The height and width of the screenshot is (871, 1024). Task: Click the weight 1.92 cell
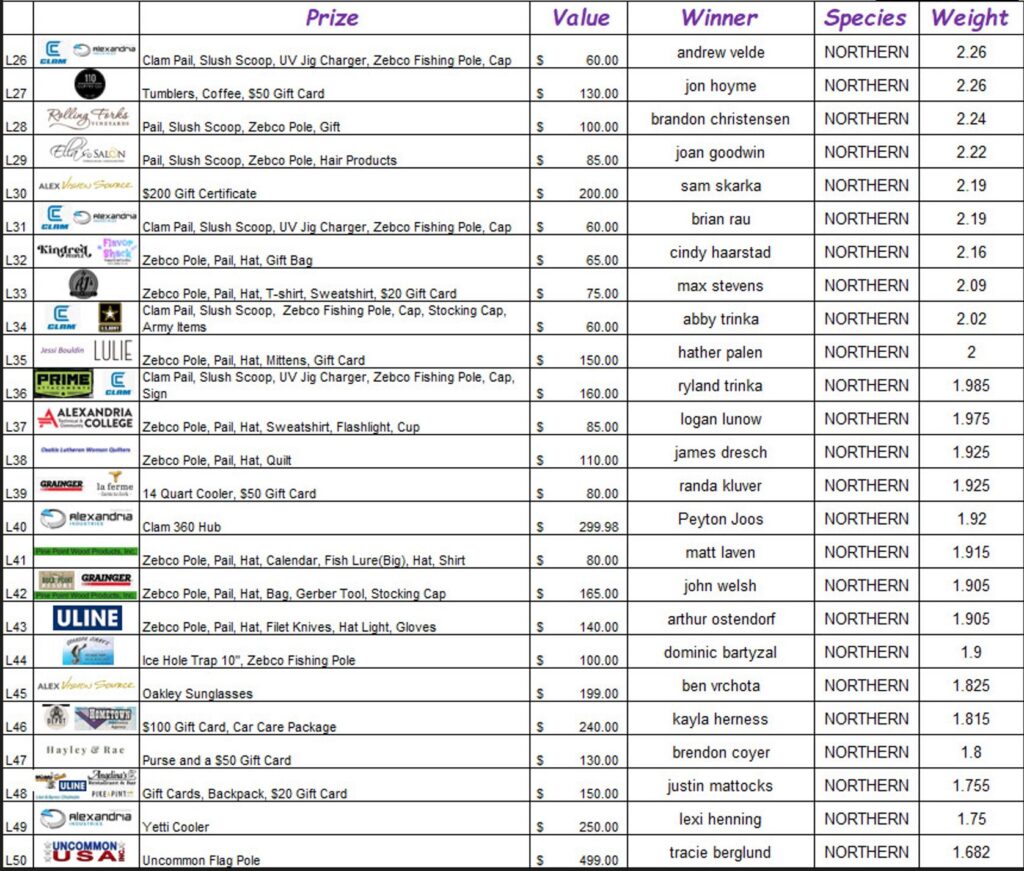coord(971,519)
